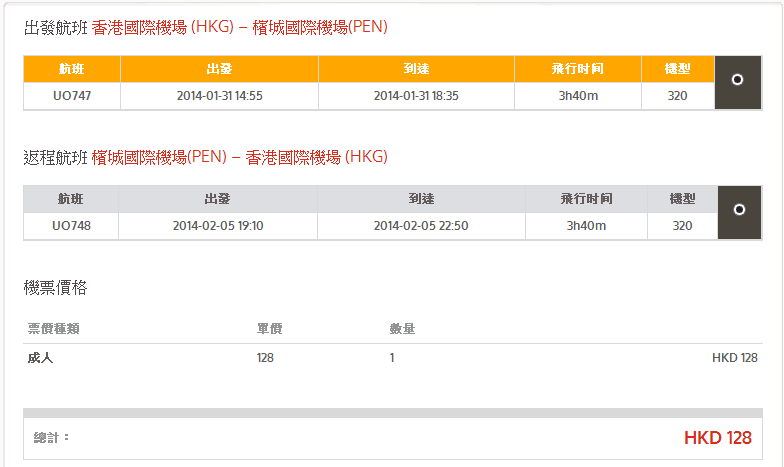This screenshot has width=784, height=467.
Task: Click the outbound departure time 2014-01-31 14:55
Action: click(218, 96)
